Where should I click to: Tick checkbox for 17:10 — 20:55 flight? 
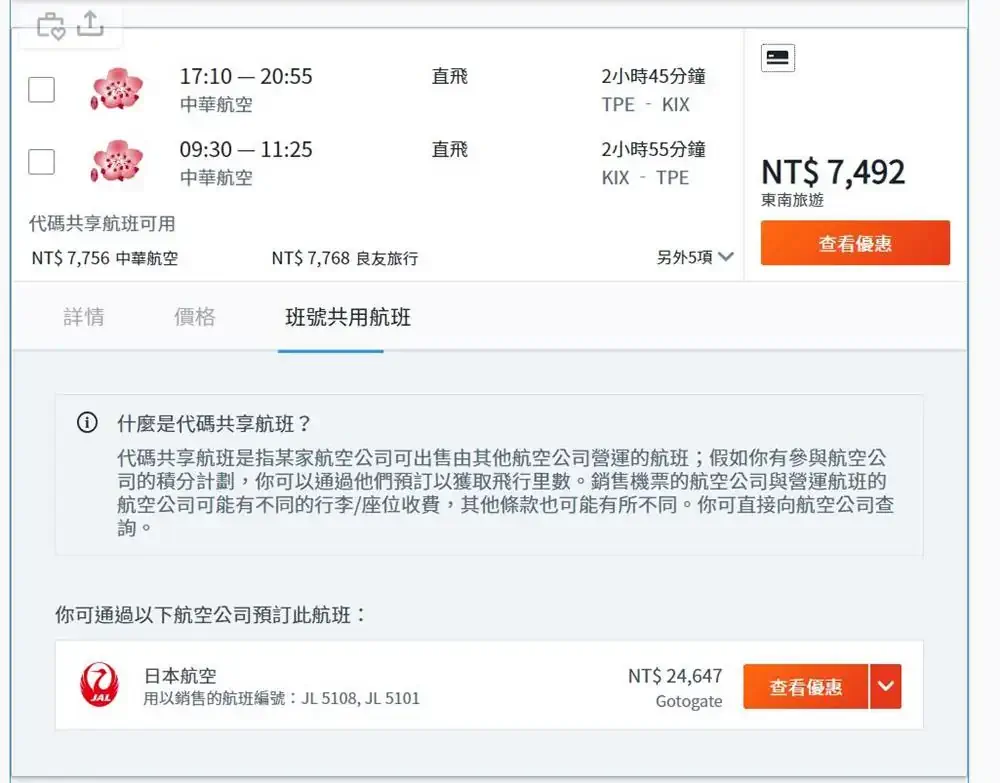(x=41, y=89)
